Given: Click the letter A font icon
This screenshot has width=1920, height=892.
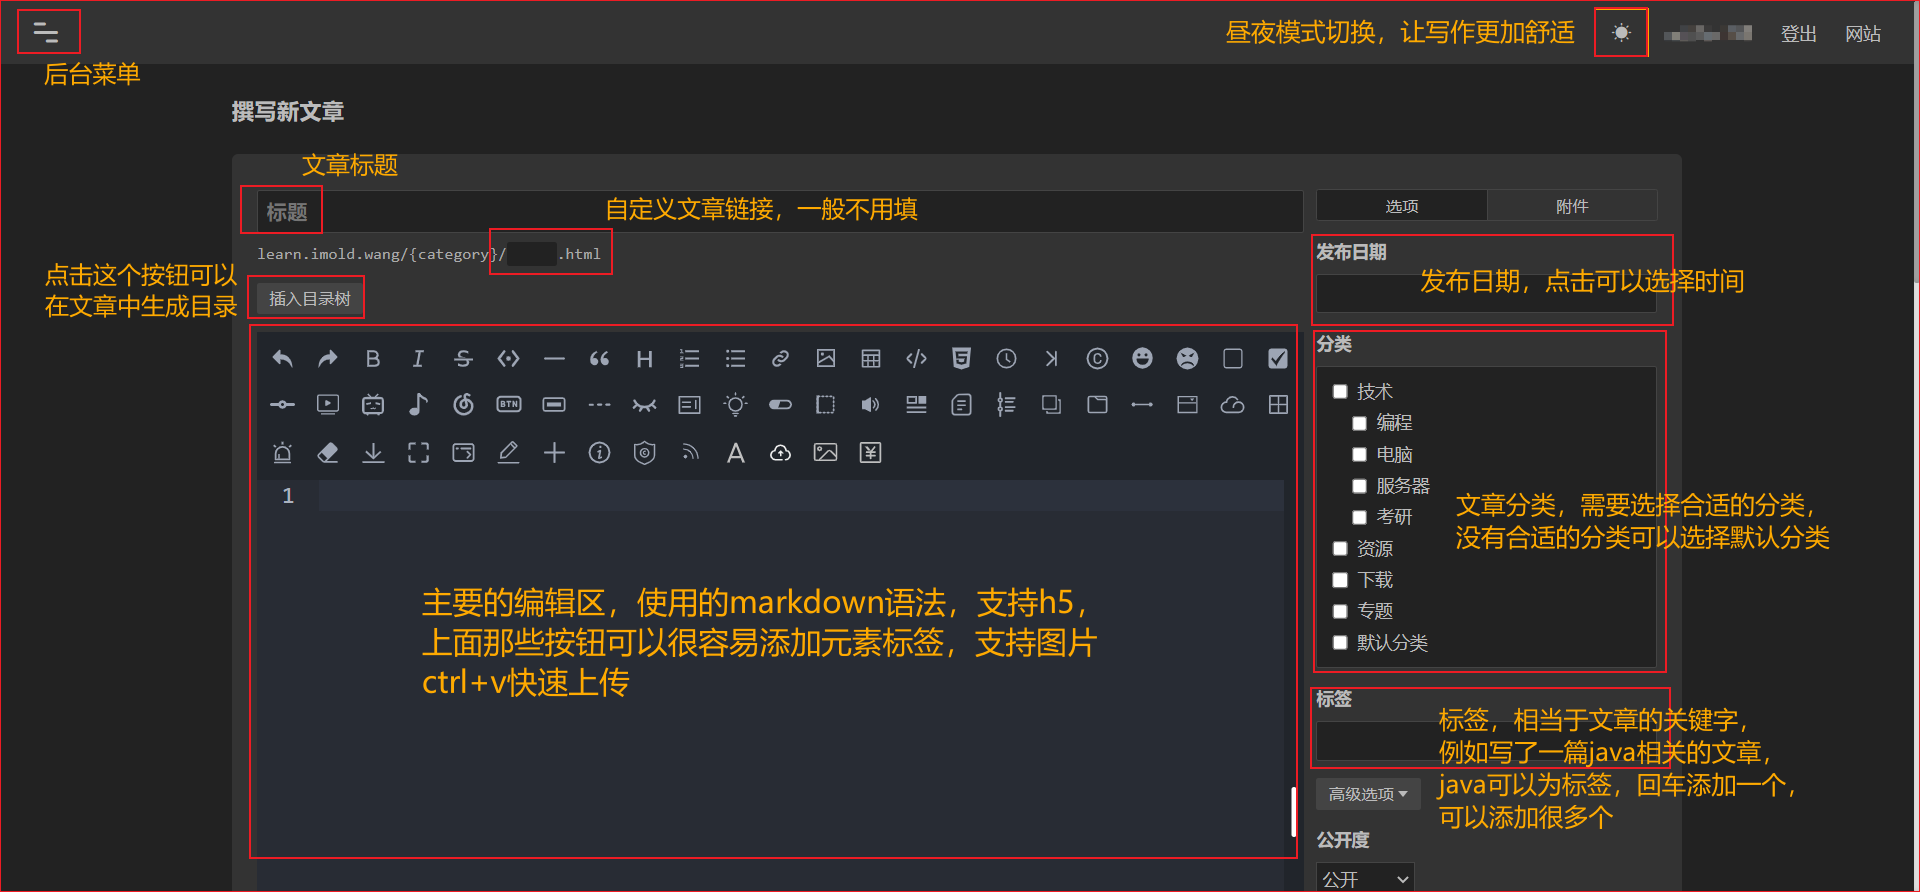Looking at the screenshot, I should (x=735, y=453).
